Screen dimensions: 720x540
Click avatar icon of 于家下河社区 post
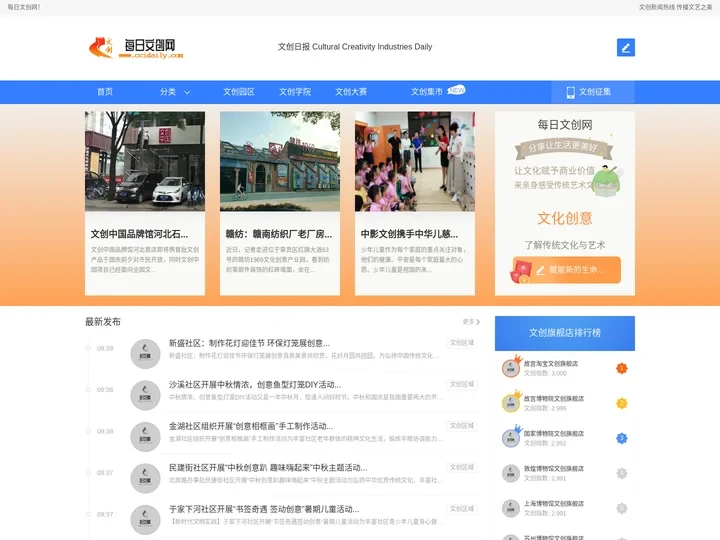145,520
